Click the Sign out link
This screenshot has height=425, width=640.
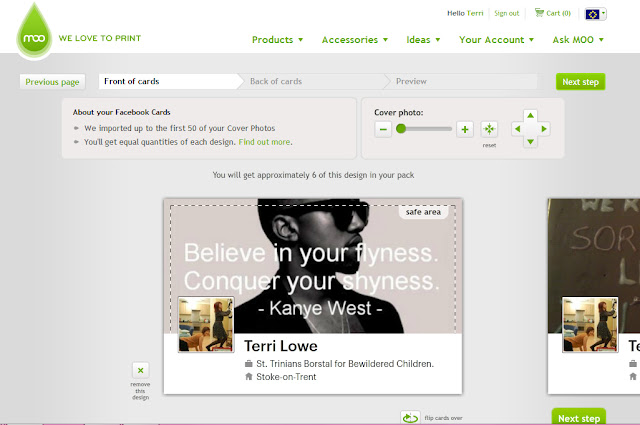pos(507,13)
